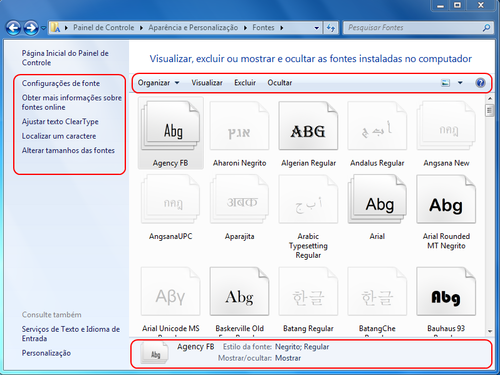Expand the arrow after Fontes breadcrumb
Screen dimensions: 500x375
click(282, 28)
